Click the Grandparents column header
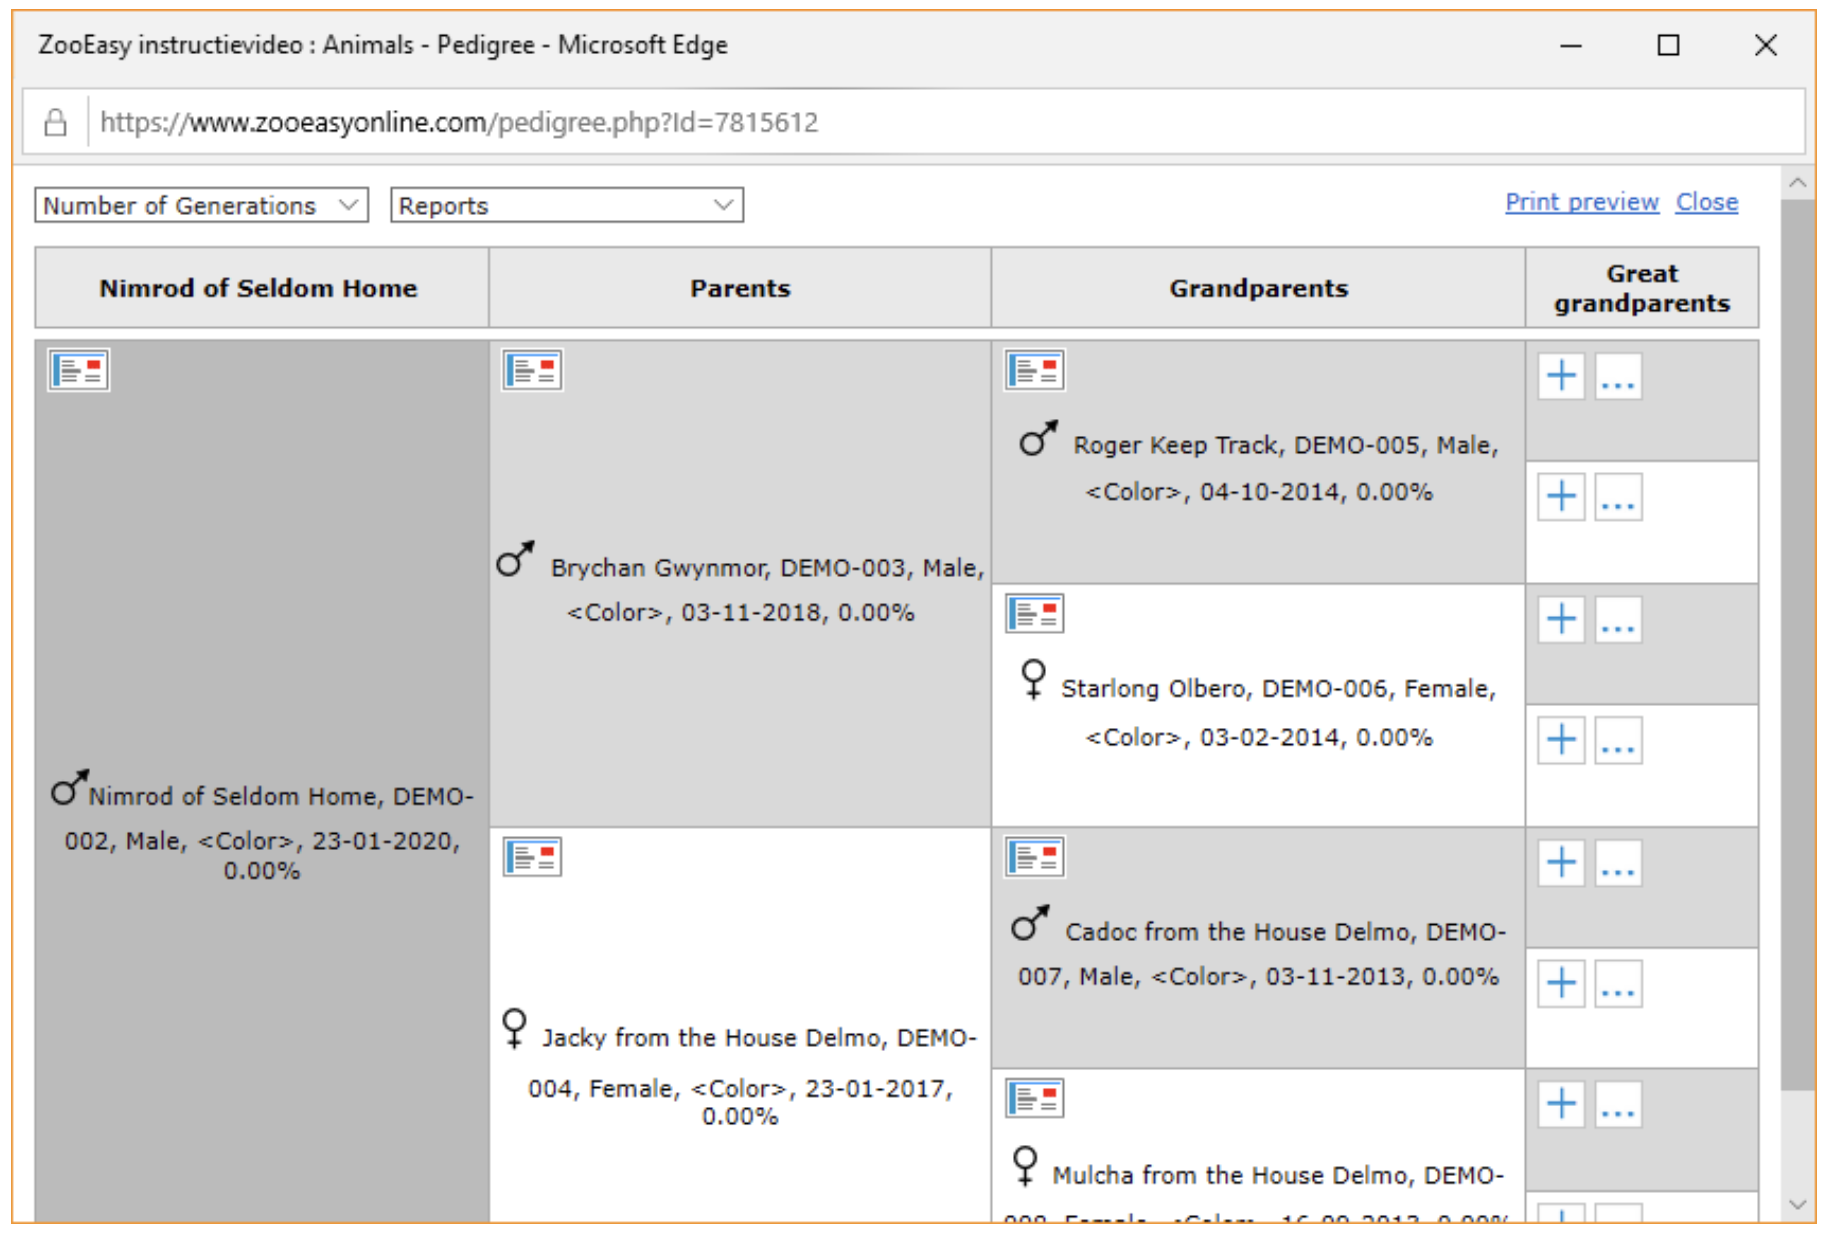1826x1238 pixels. coord(1258,288)
